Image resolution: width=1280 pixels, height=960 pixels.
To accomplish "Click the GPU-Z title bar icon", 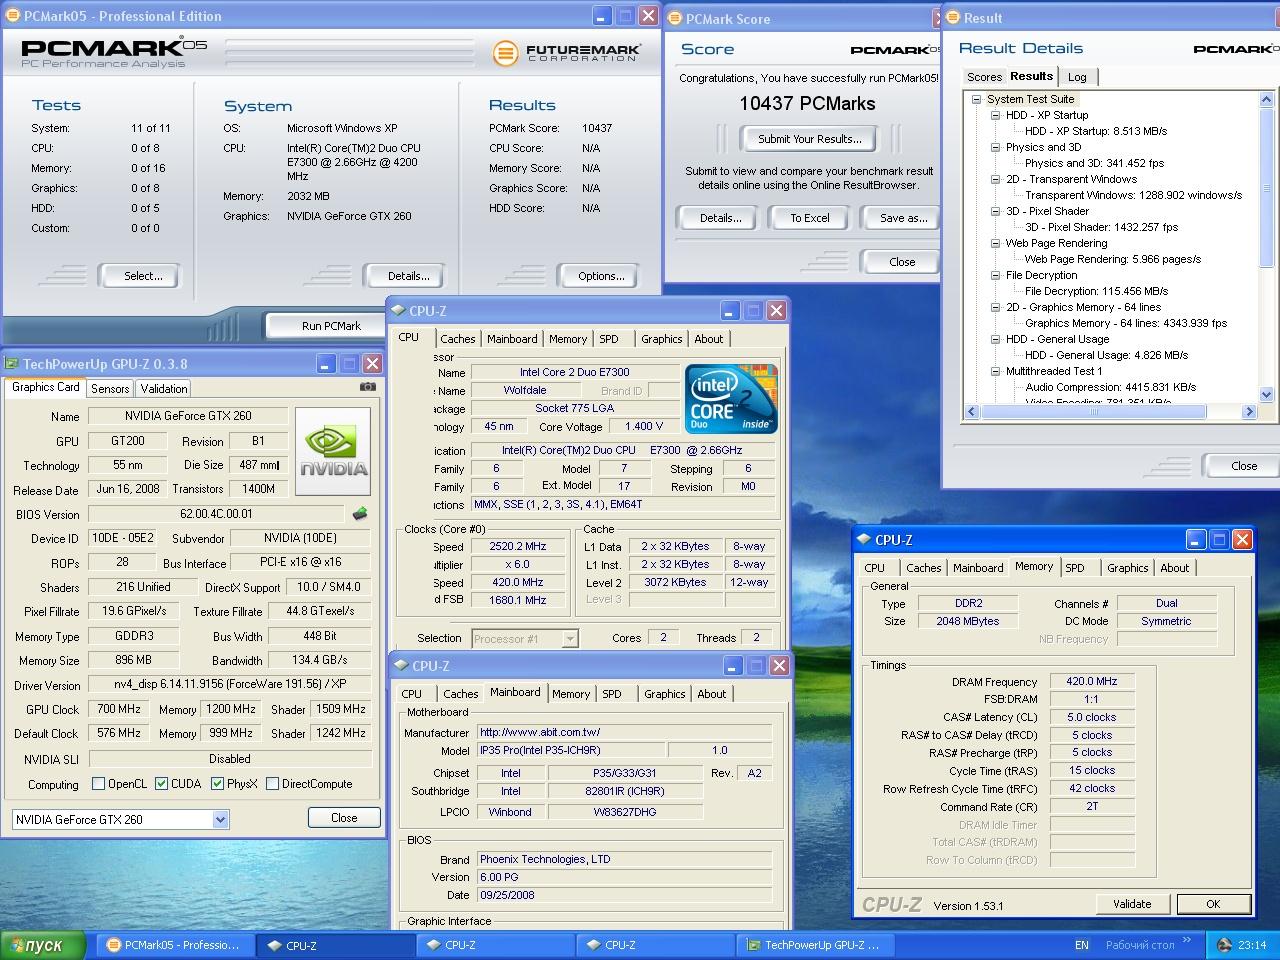I will click(12, 364).
